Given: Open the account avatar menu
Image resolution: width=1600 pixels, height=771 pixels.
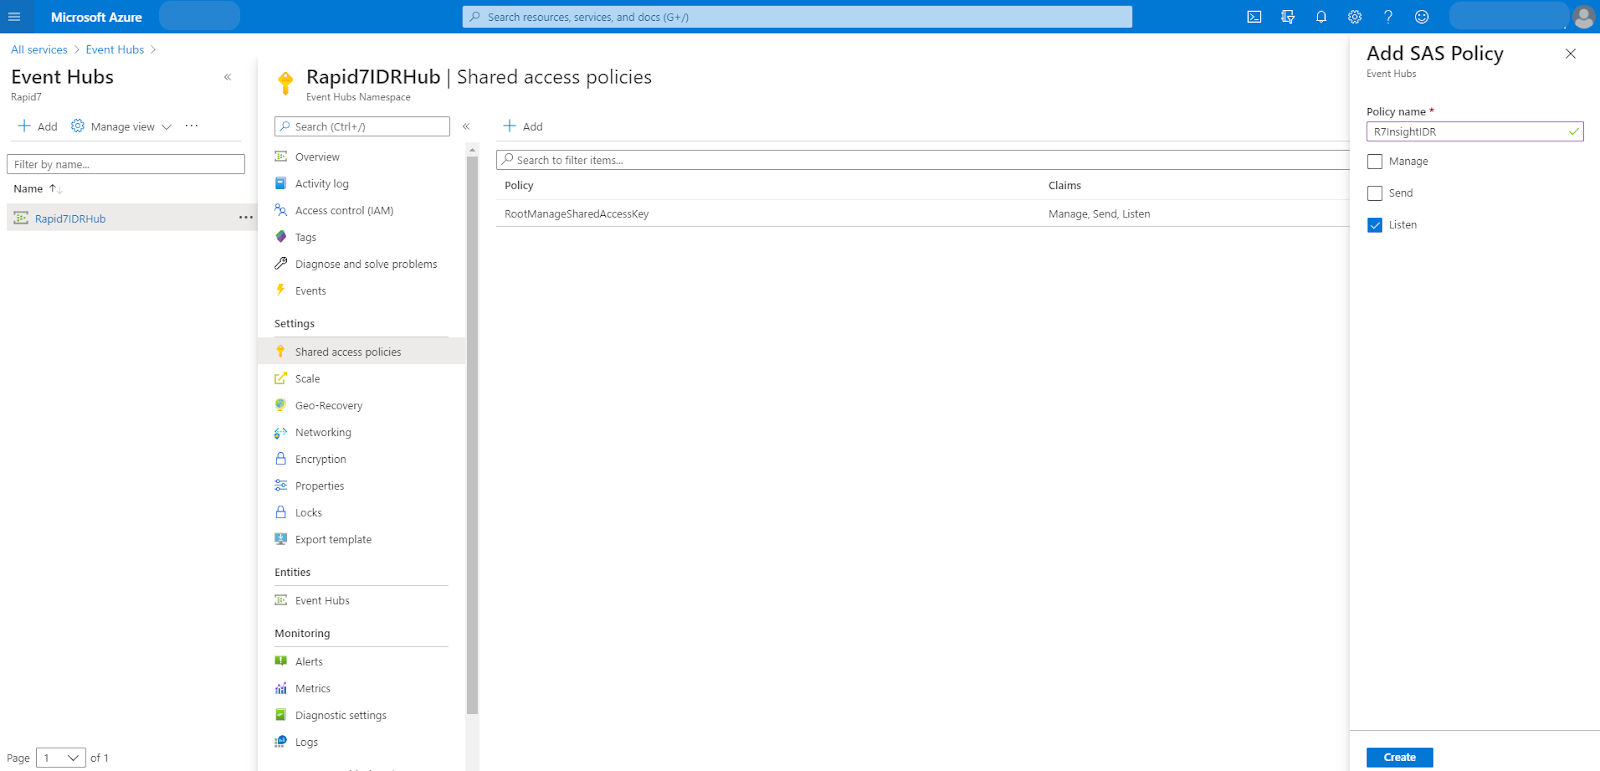Looking at the screenshot, I should [x=1583, y=17].
